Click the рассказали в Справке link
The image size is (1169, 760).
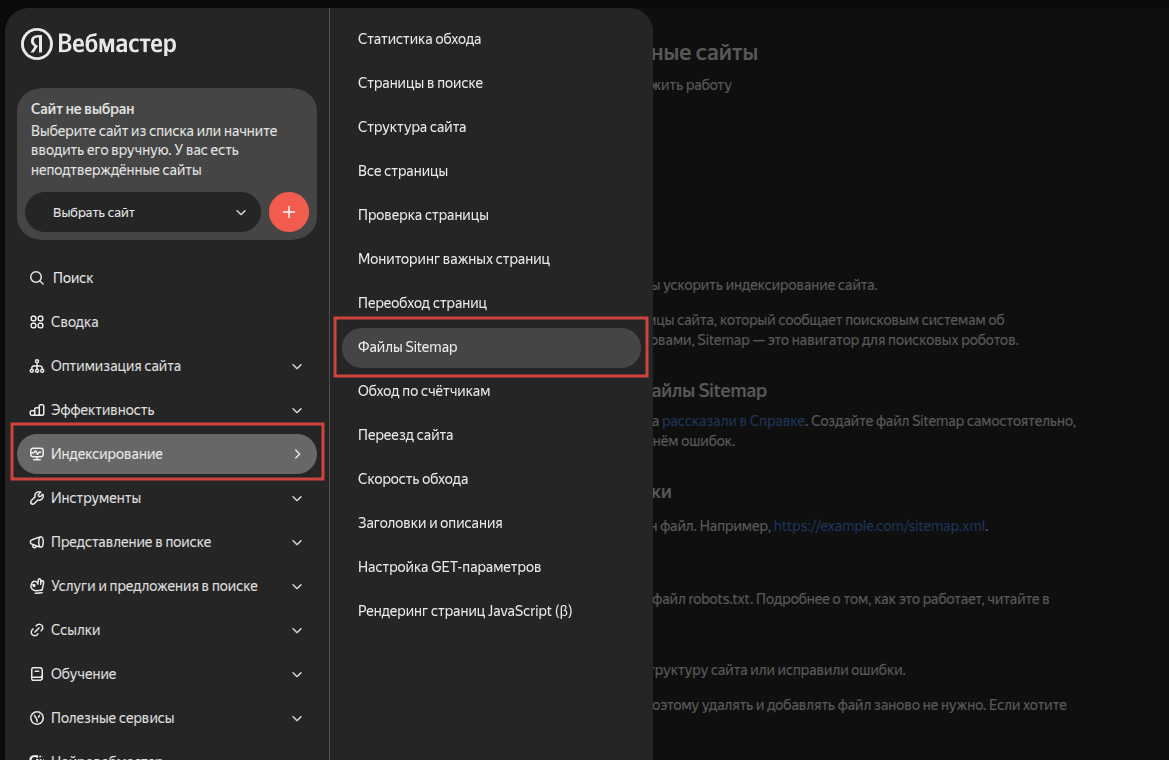733,421
